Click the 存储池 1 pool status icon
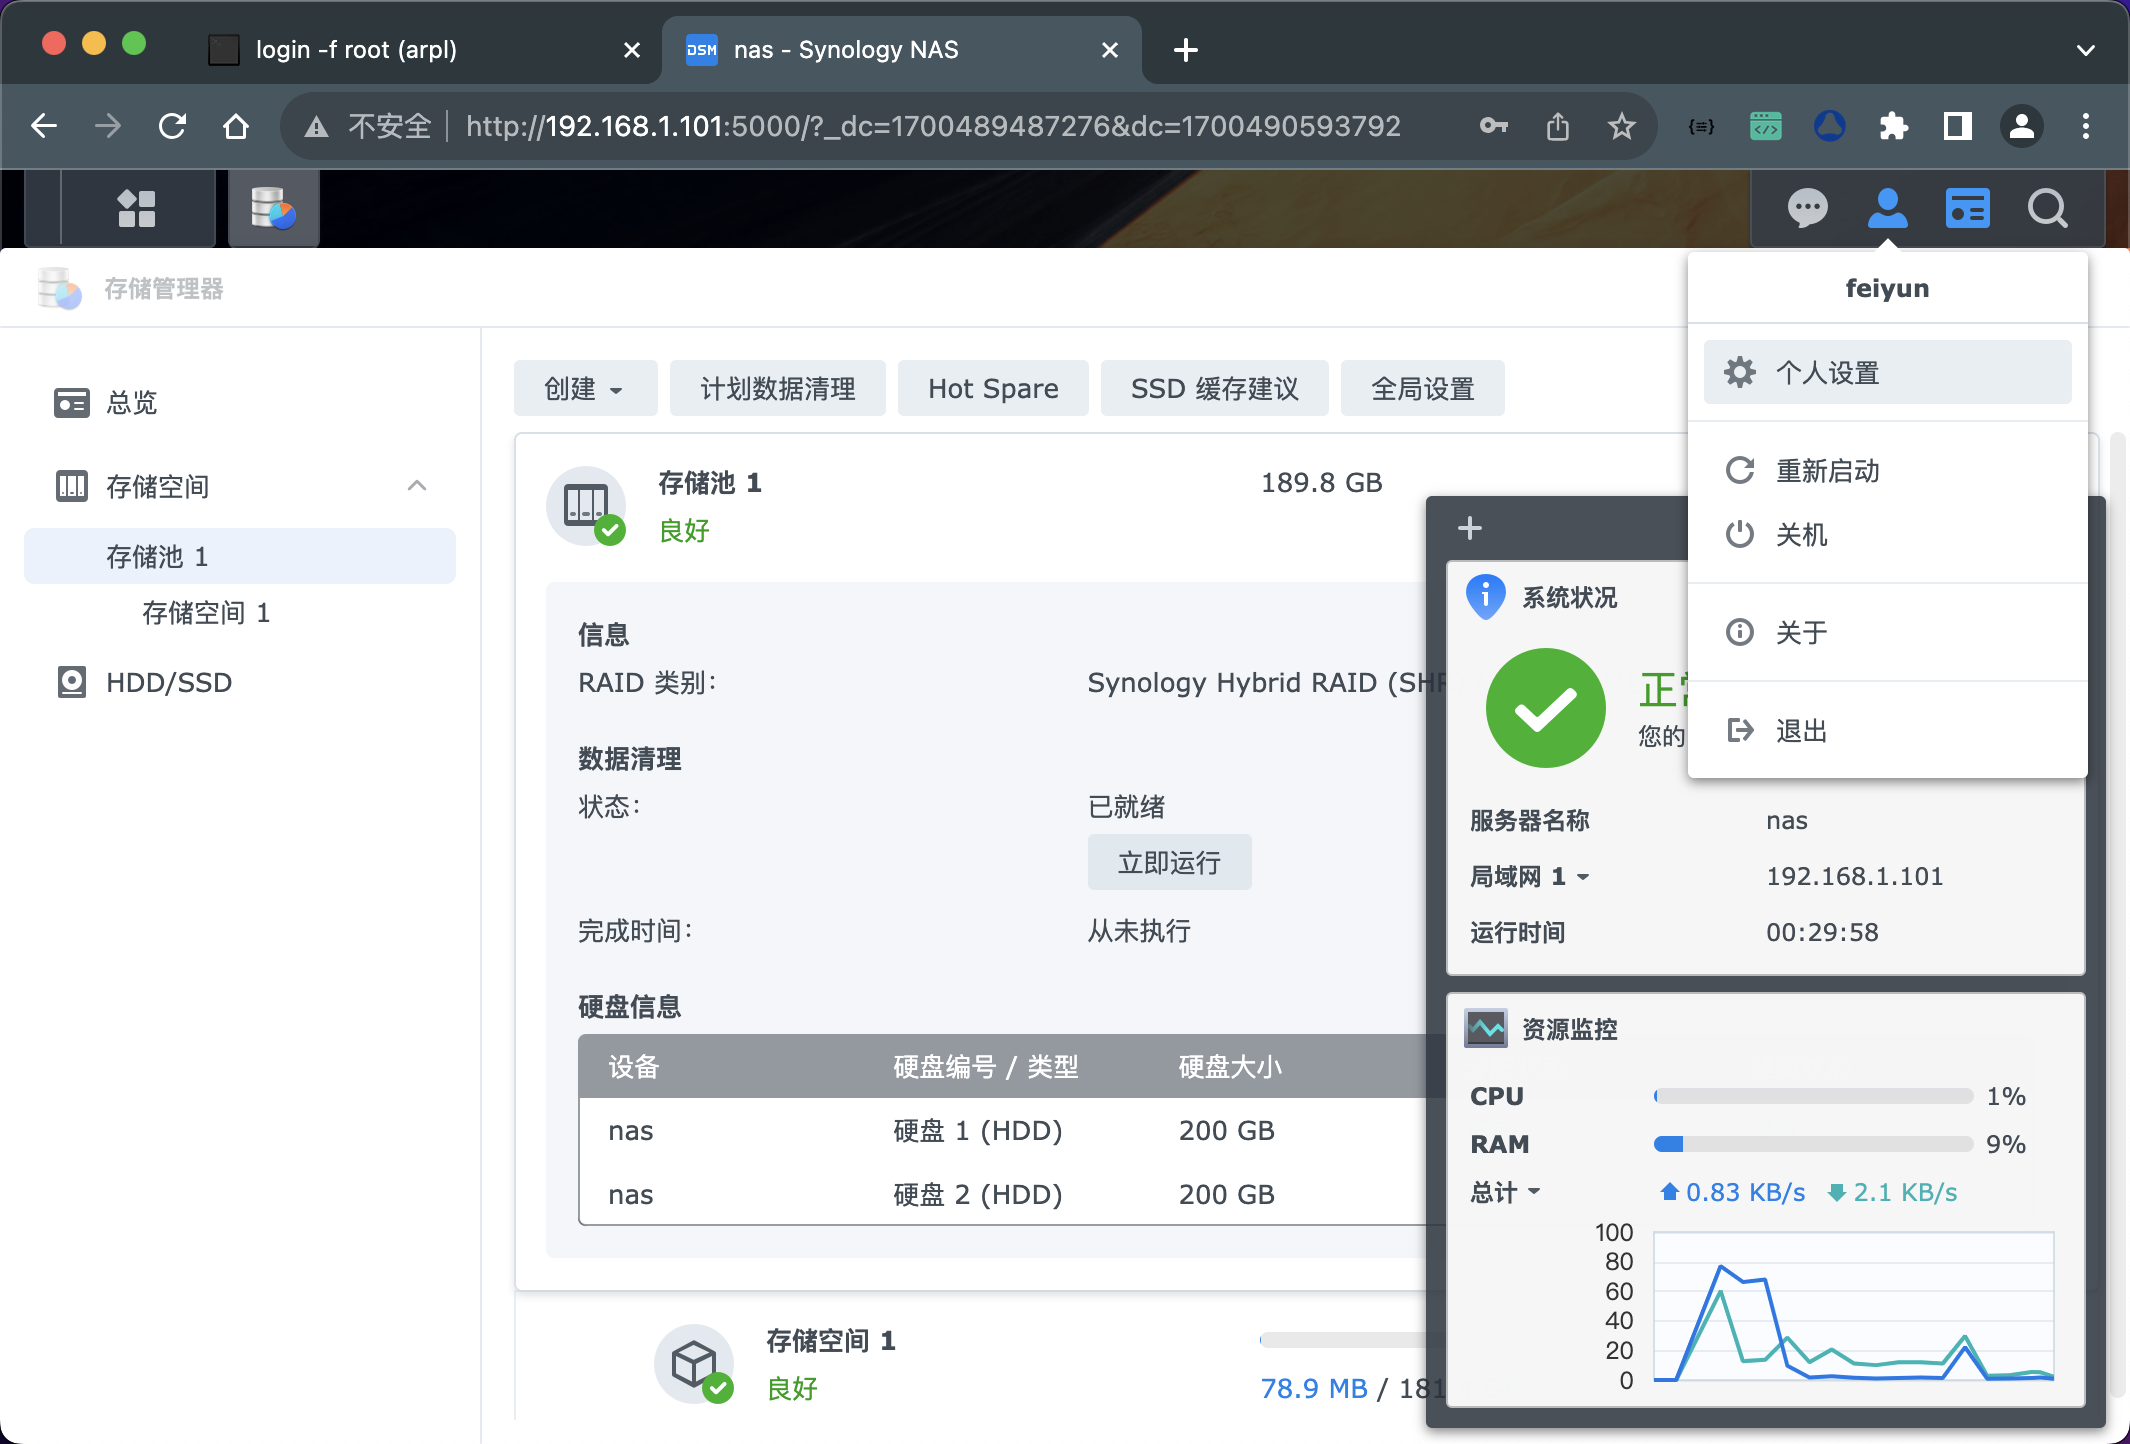2130x1444 pixels. click(x=586, y=506)
